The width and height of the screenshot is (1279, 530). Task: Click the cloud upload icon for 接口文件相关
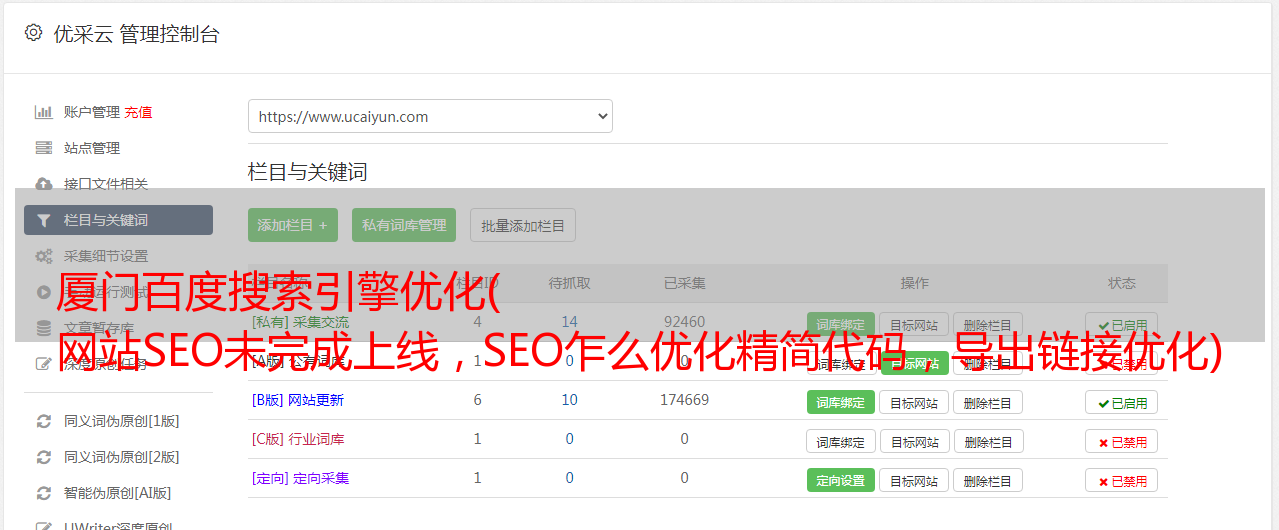coord(44,184)
